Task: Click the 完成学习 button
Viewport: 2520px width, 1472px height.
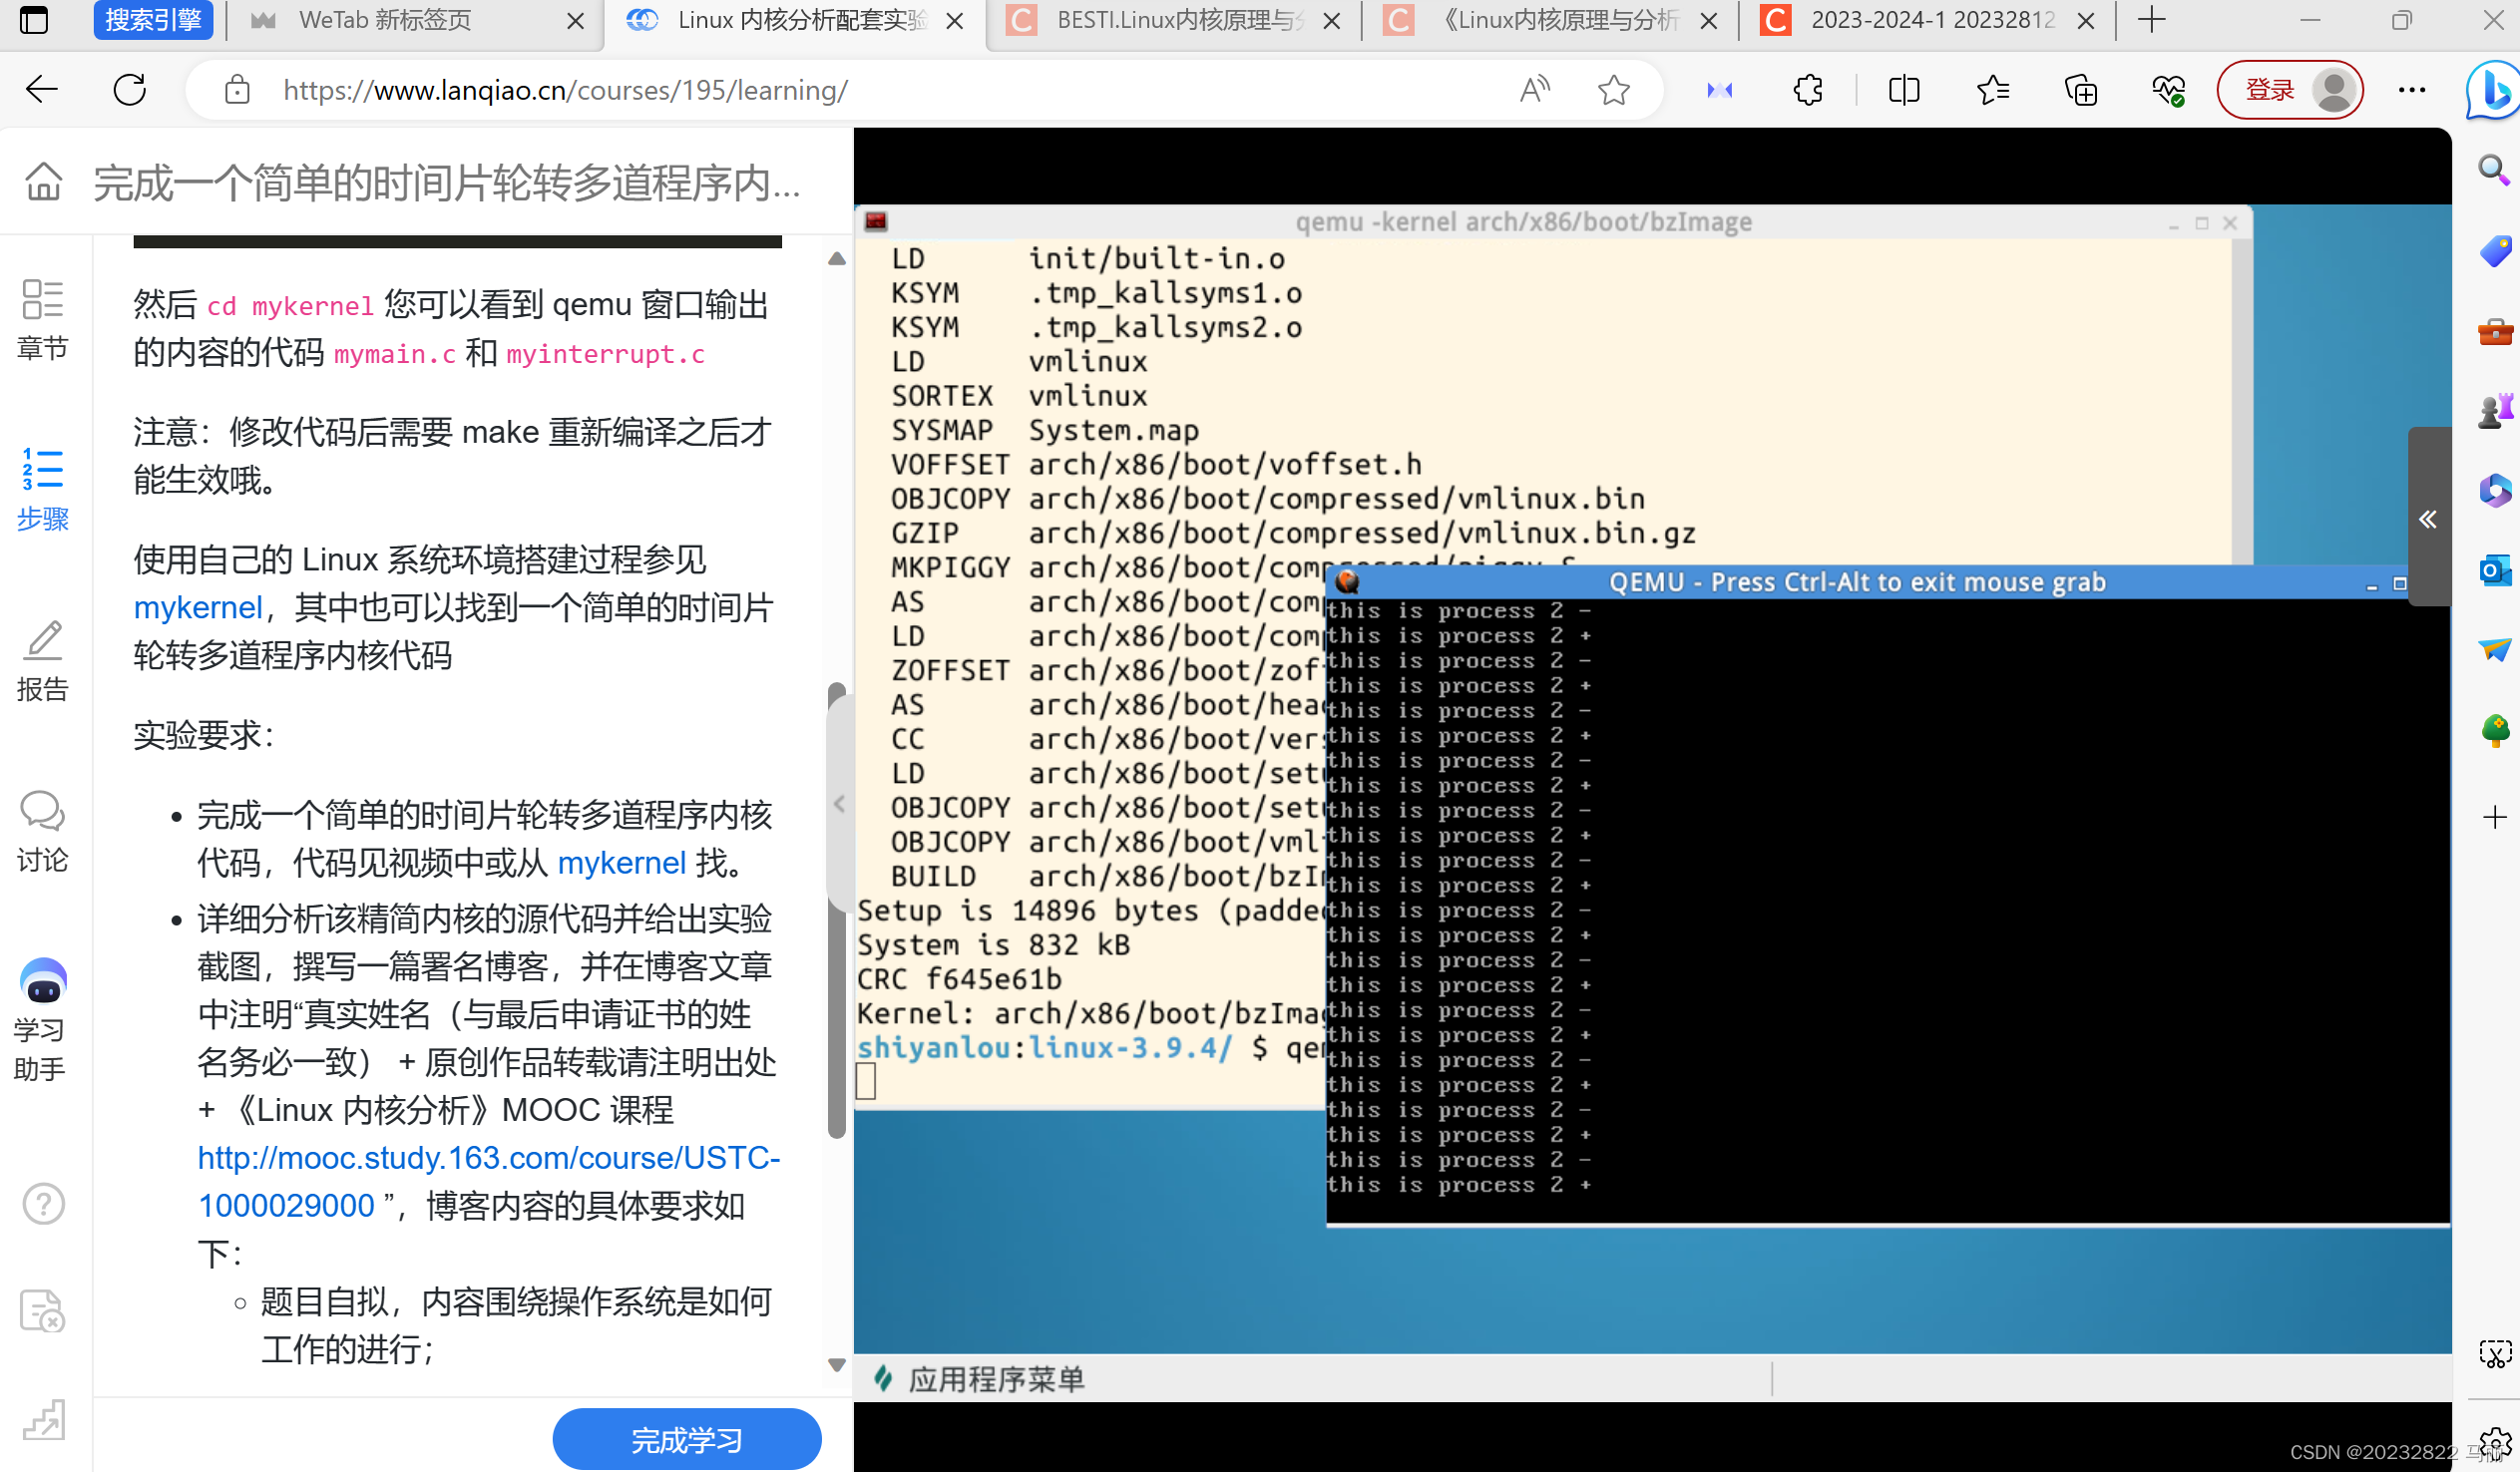Action: coord(686,1439)
